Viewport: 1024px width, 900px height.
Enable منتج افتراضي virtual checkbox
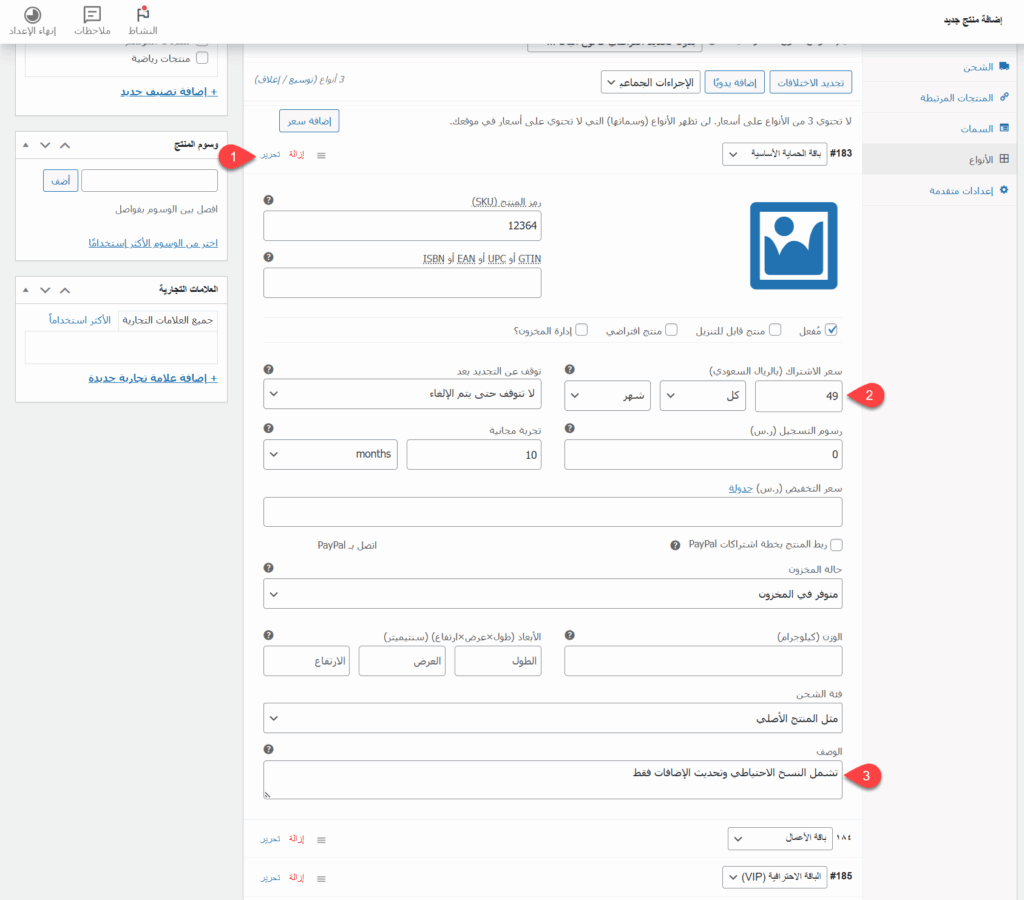[671, 330]
